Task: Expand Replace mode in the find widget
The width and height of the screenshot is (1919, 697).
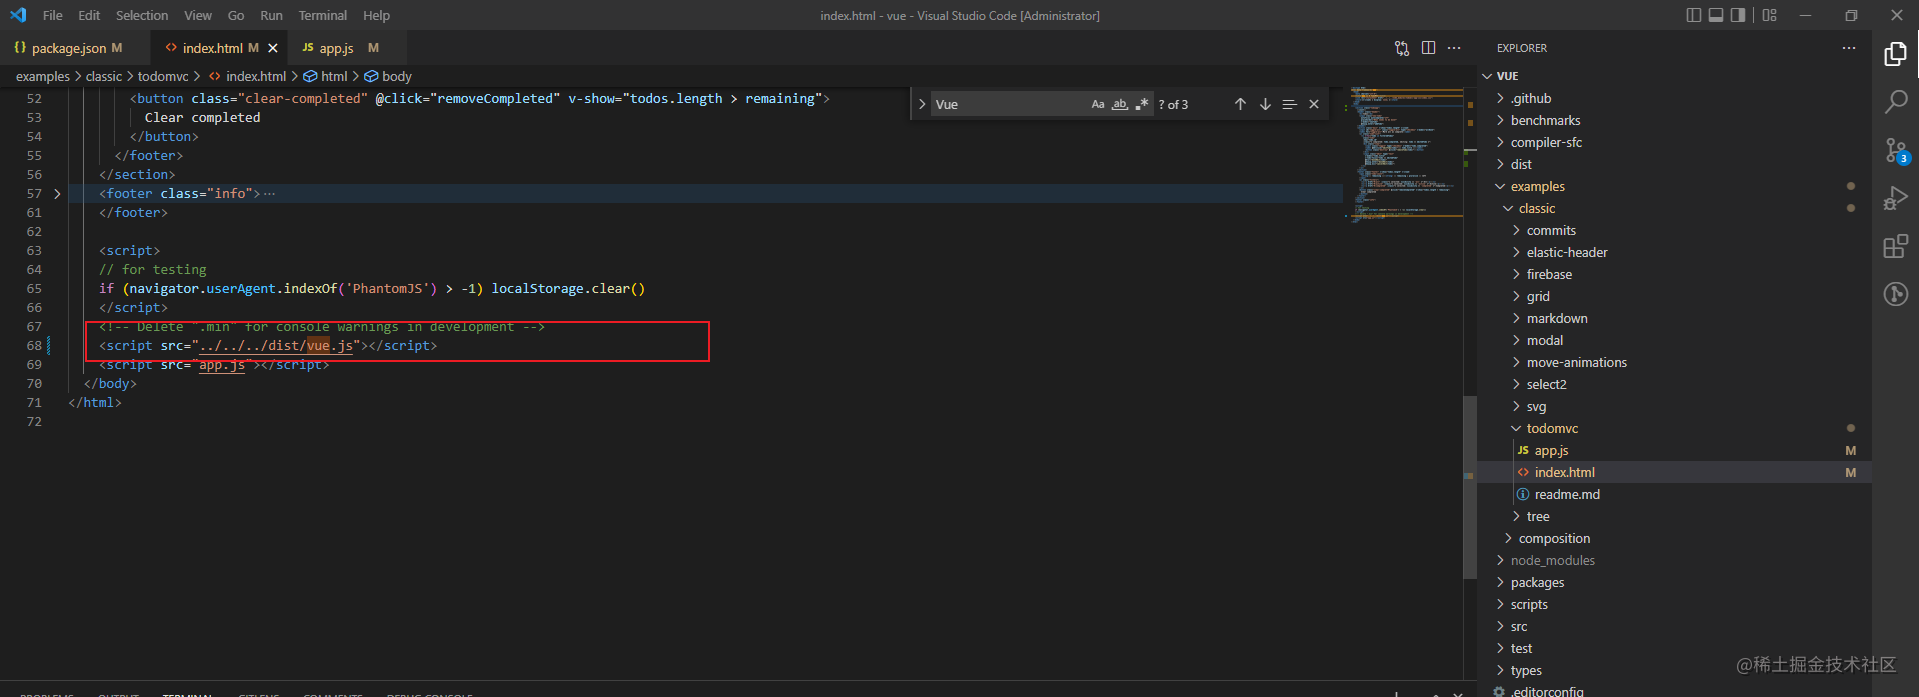Action: [x=921, y=104]
